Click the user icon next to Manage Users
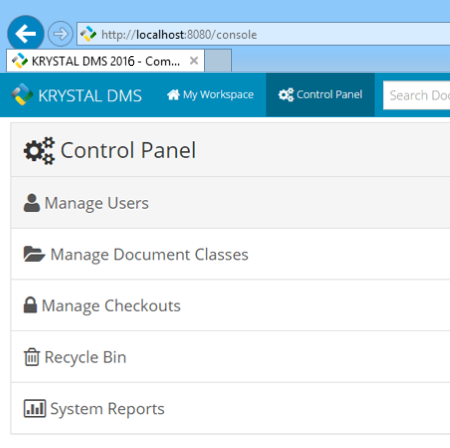This screenshot has width=450, height=448. pyautogui.click(x=32, y=203)
